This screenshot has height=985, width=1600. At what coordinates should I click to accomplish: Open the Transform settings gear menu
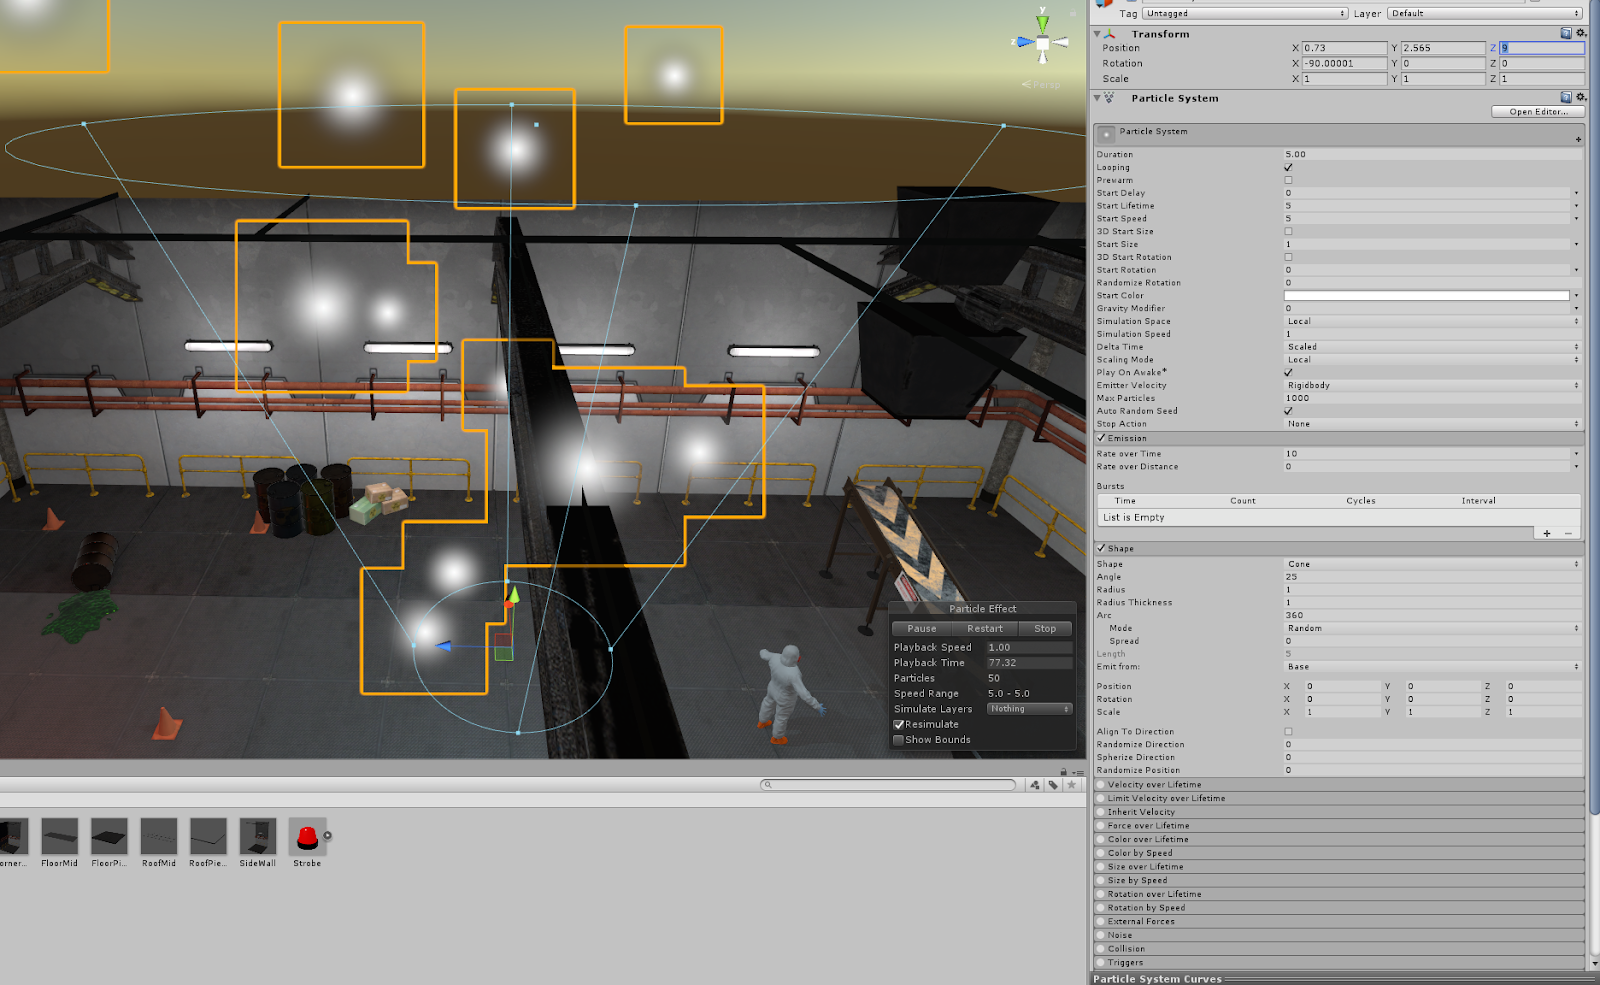pyautogui.click(x=1580, y=33)
